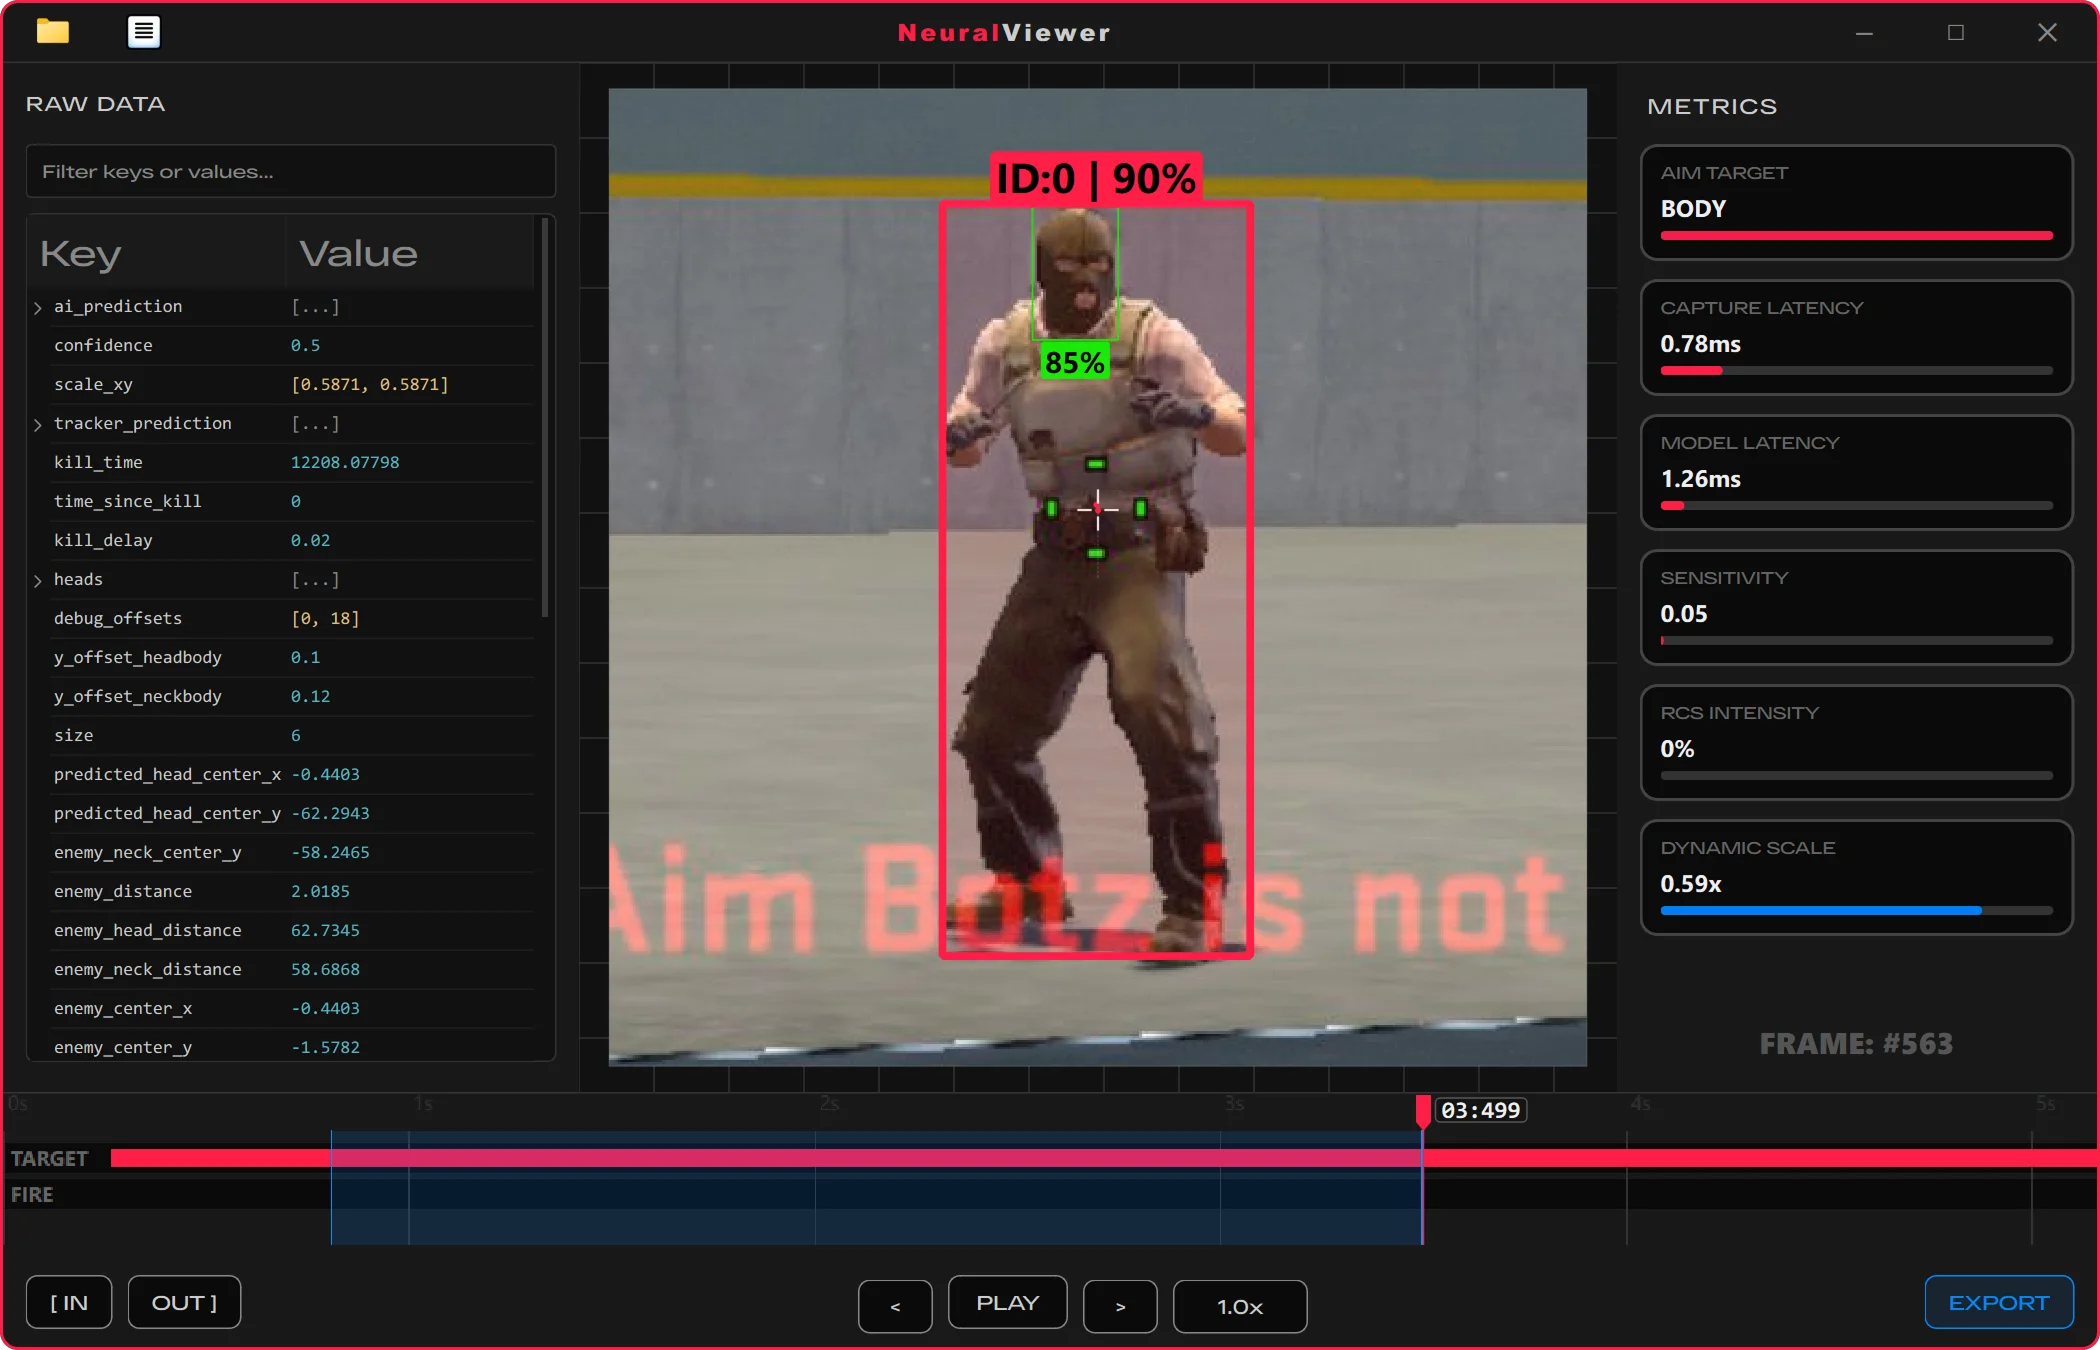Select the Aim Target BODY card
2100x1350 pixels.
[1856, 203]
